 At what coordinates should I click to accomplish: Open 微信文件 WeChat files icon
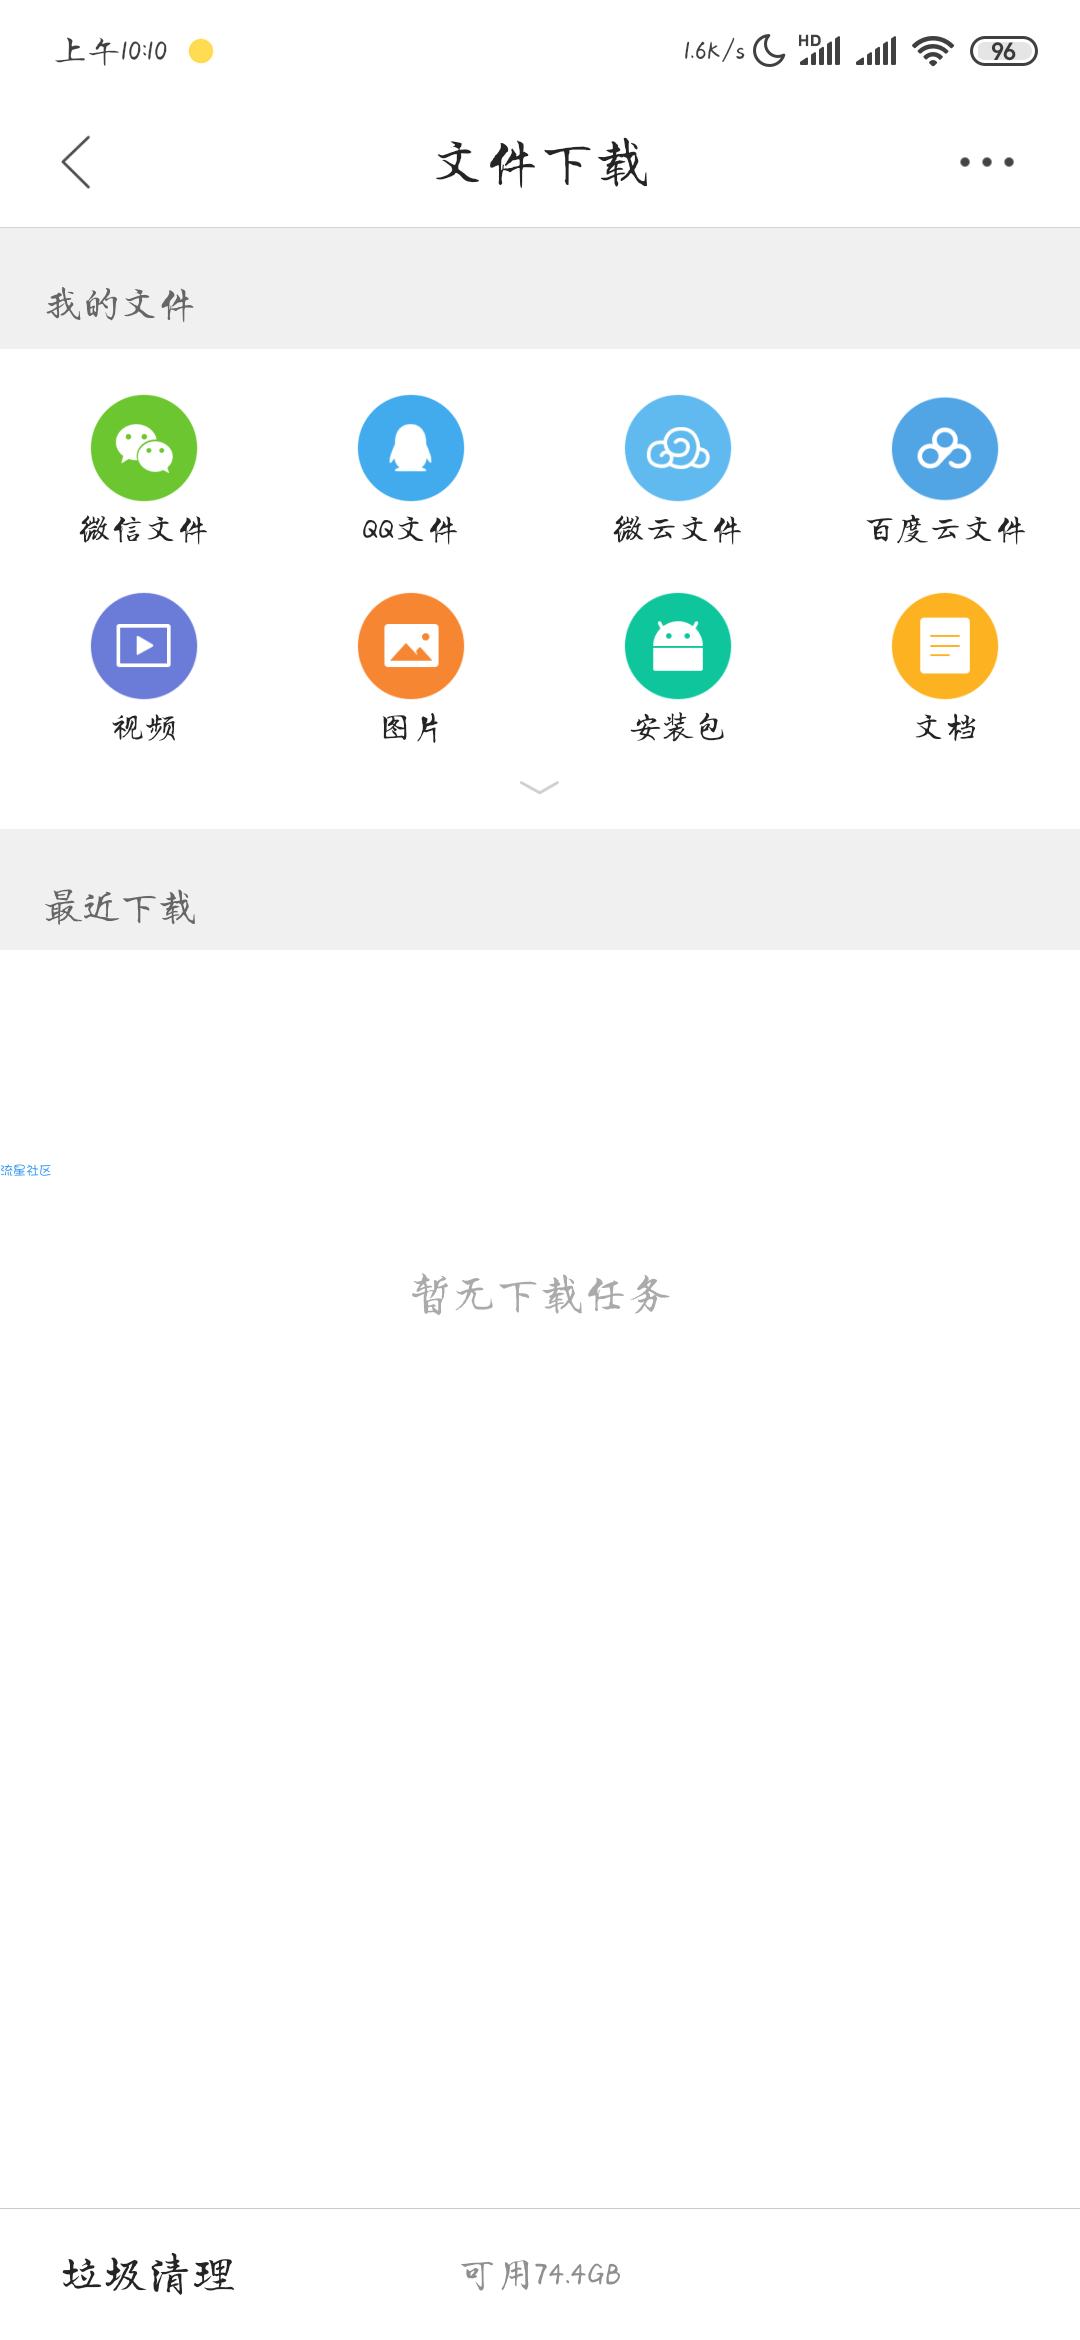[144, 448]
